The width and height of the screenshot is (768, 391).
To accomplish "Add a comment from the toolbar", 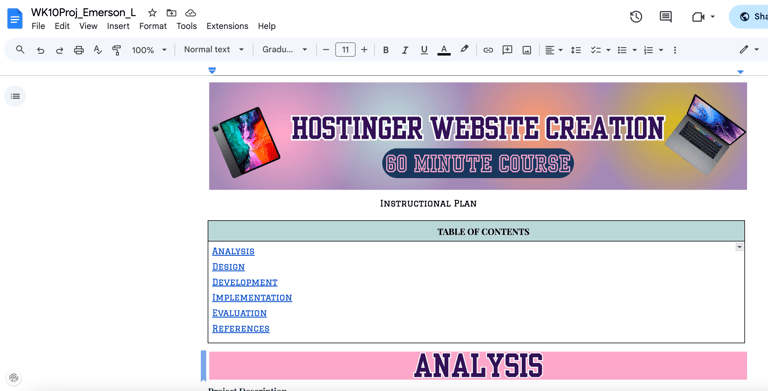I will coord(507,50).
